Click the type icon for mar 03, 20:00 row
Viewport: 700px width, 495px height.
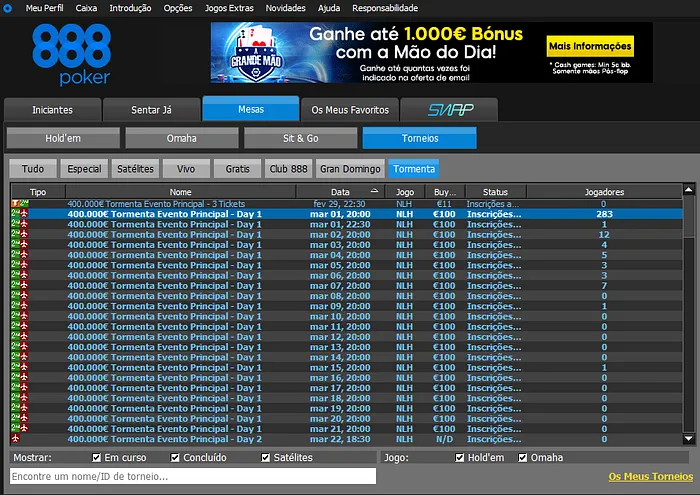[20, 245]
